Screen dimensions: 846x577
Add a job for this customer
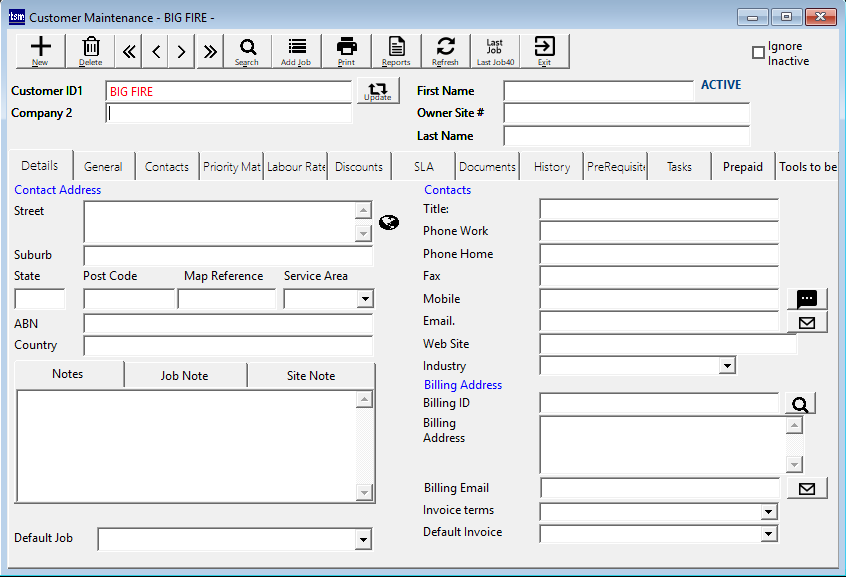[296, 50]
